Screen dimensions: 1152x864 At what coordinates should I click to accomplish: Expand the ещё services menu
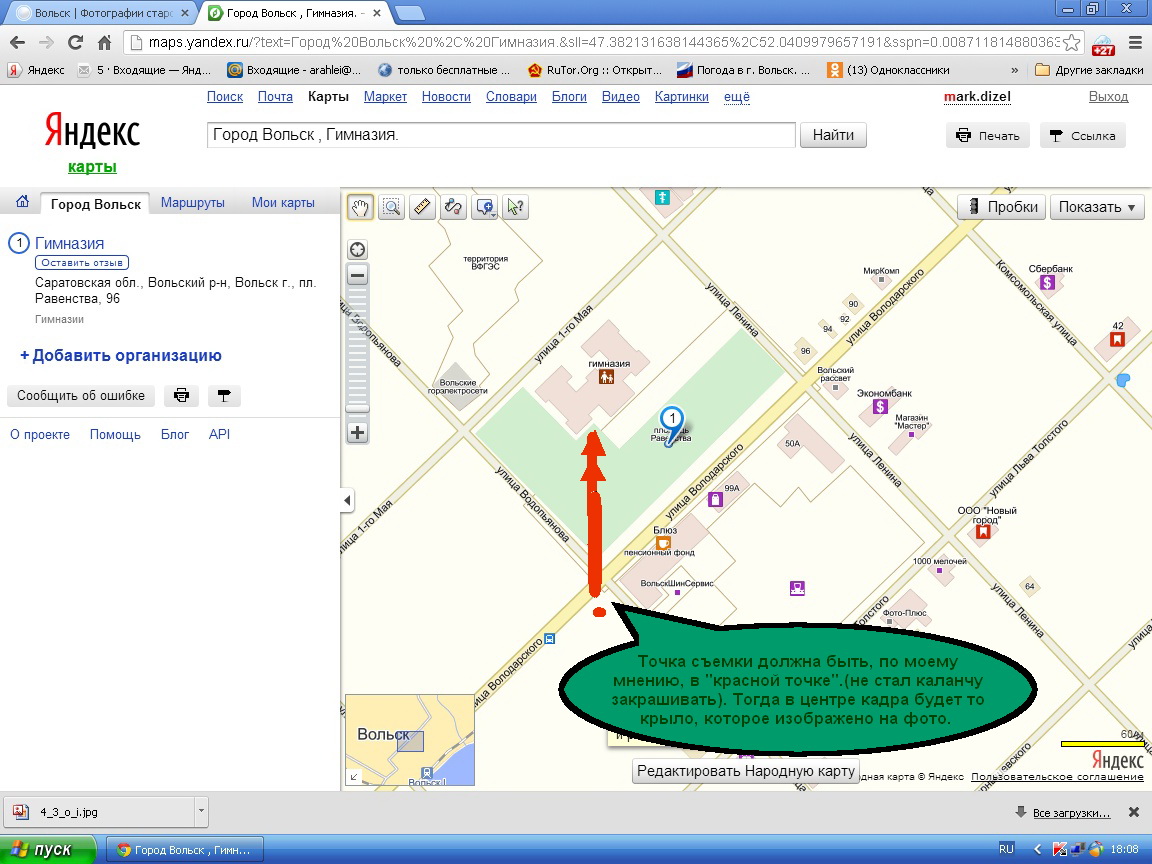(x=736, y=97)
